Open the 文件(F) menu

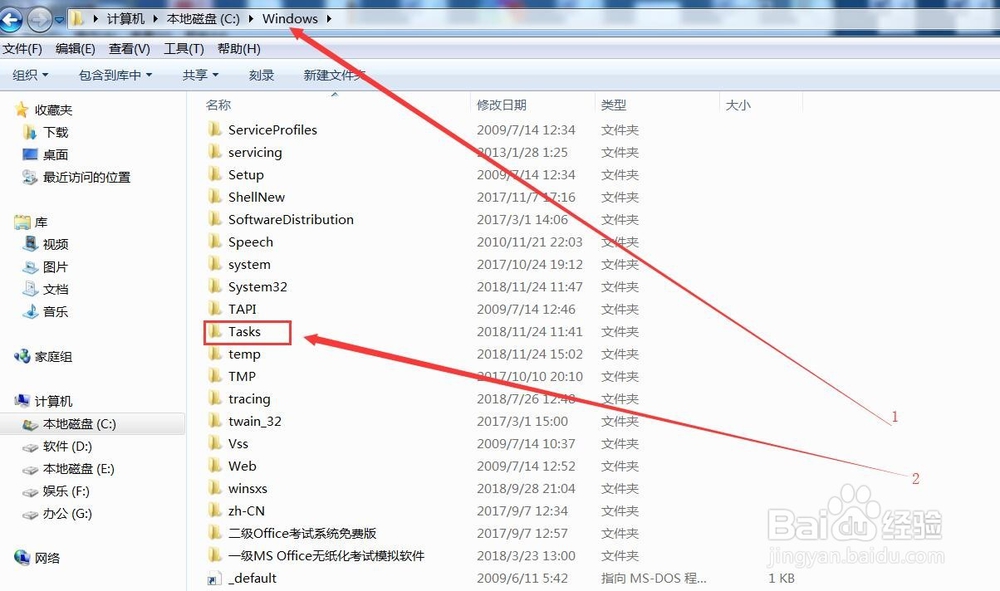pyautogui.click(x=22, y=48)
